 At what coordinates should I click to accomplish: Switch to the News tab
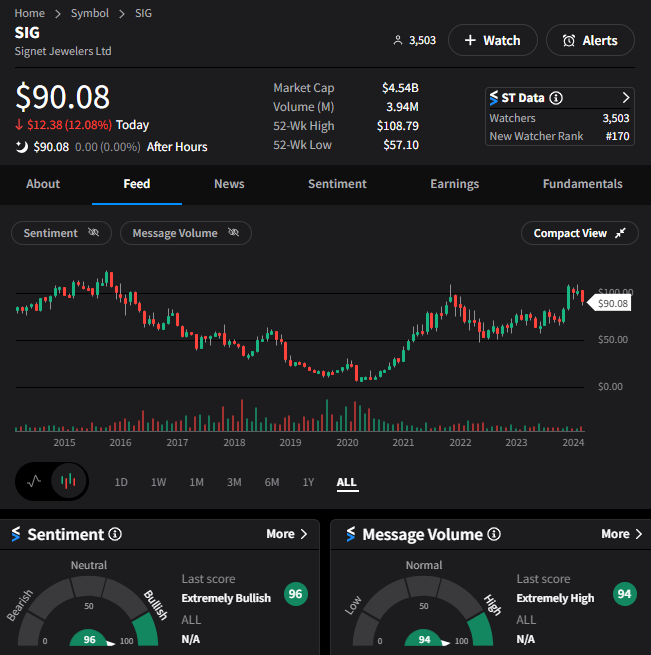229,184
